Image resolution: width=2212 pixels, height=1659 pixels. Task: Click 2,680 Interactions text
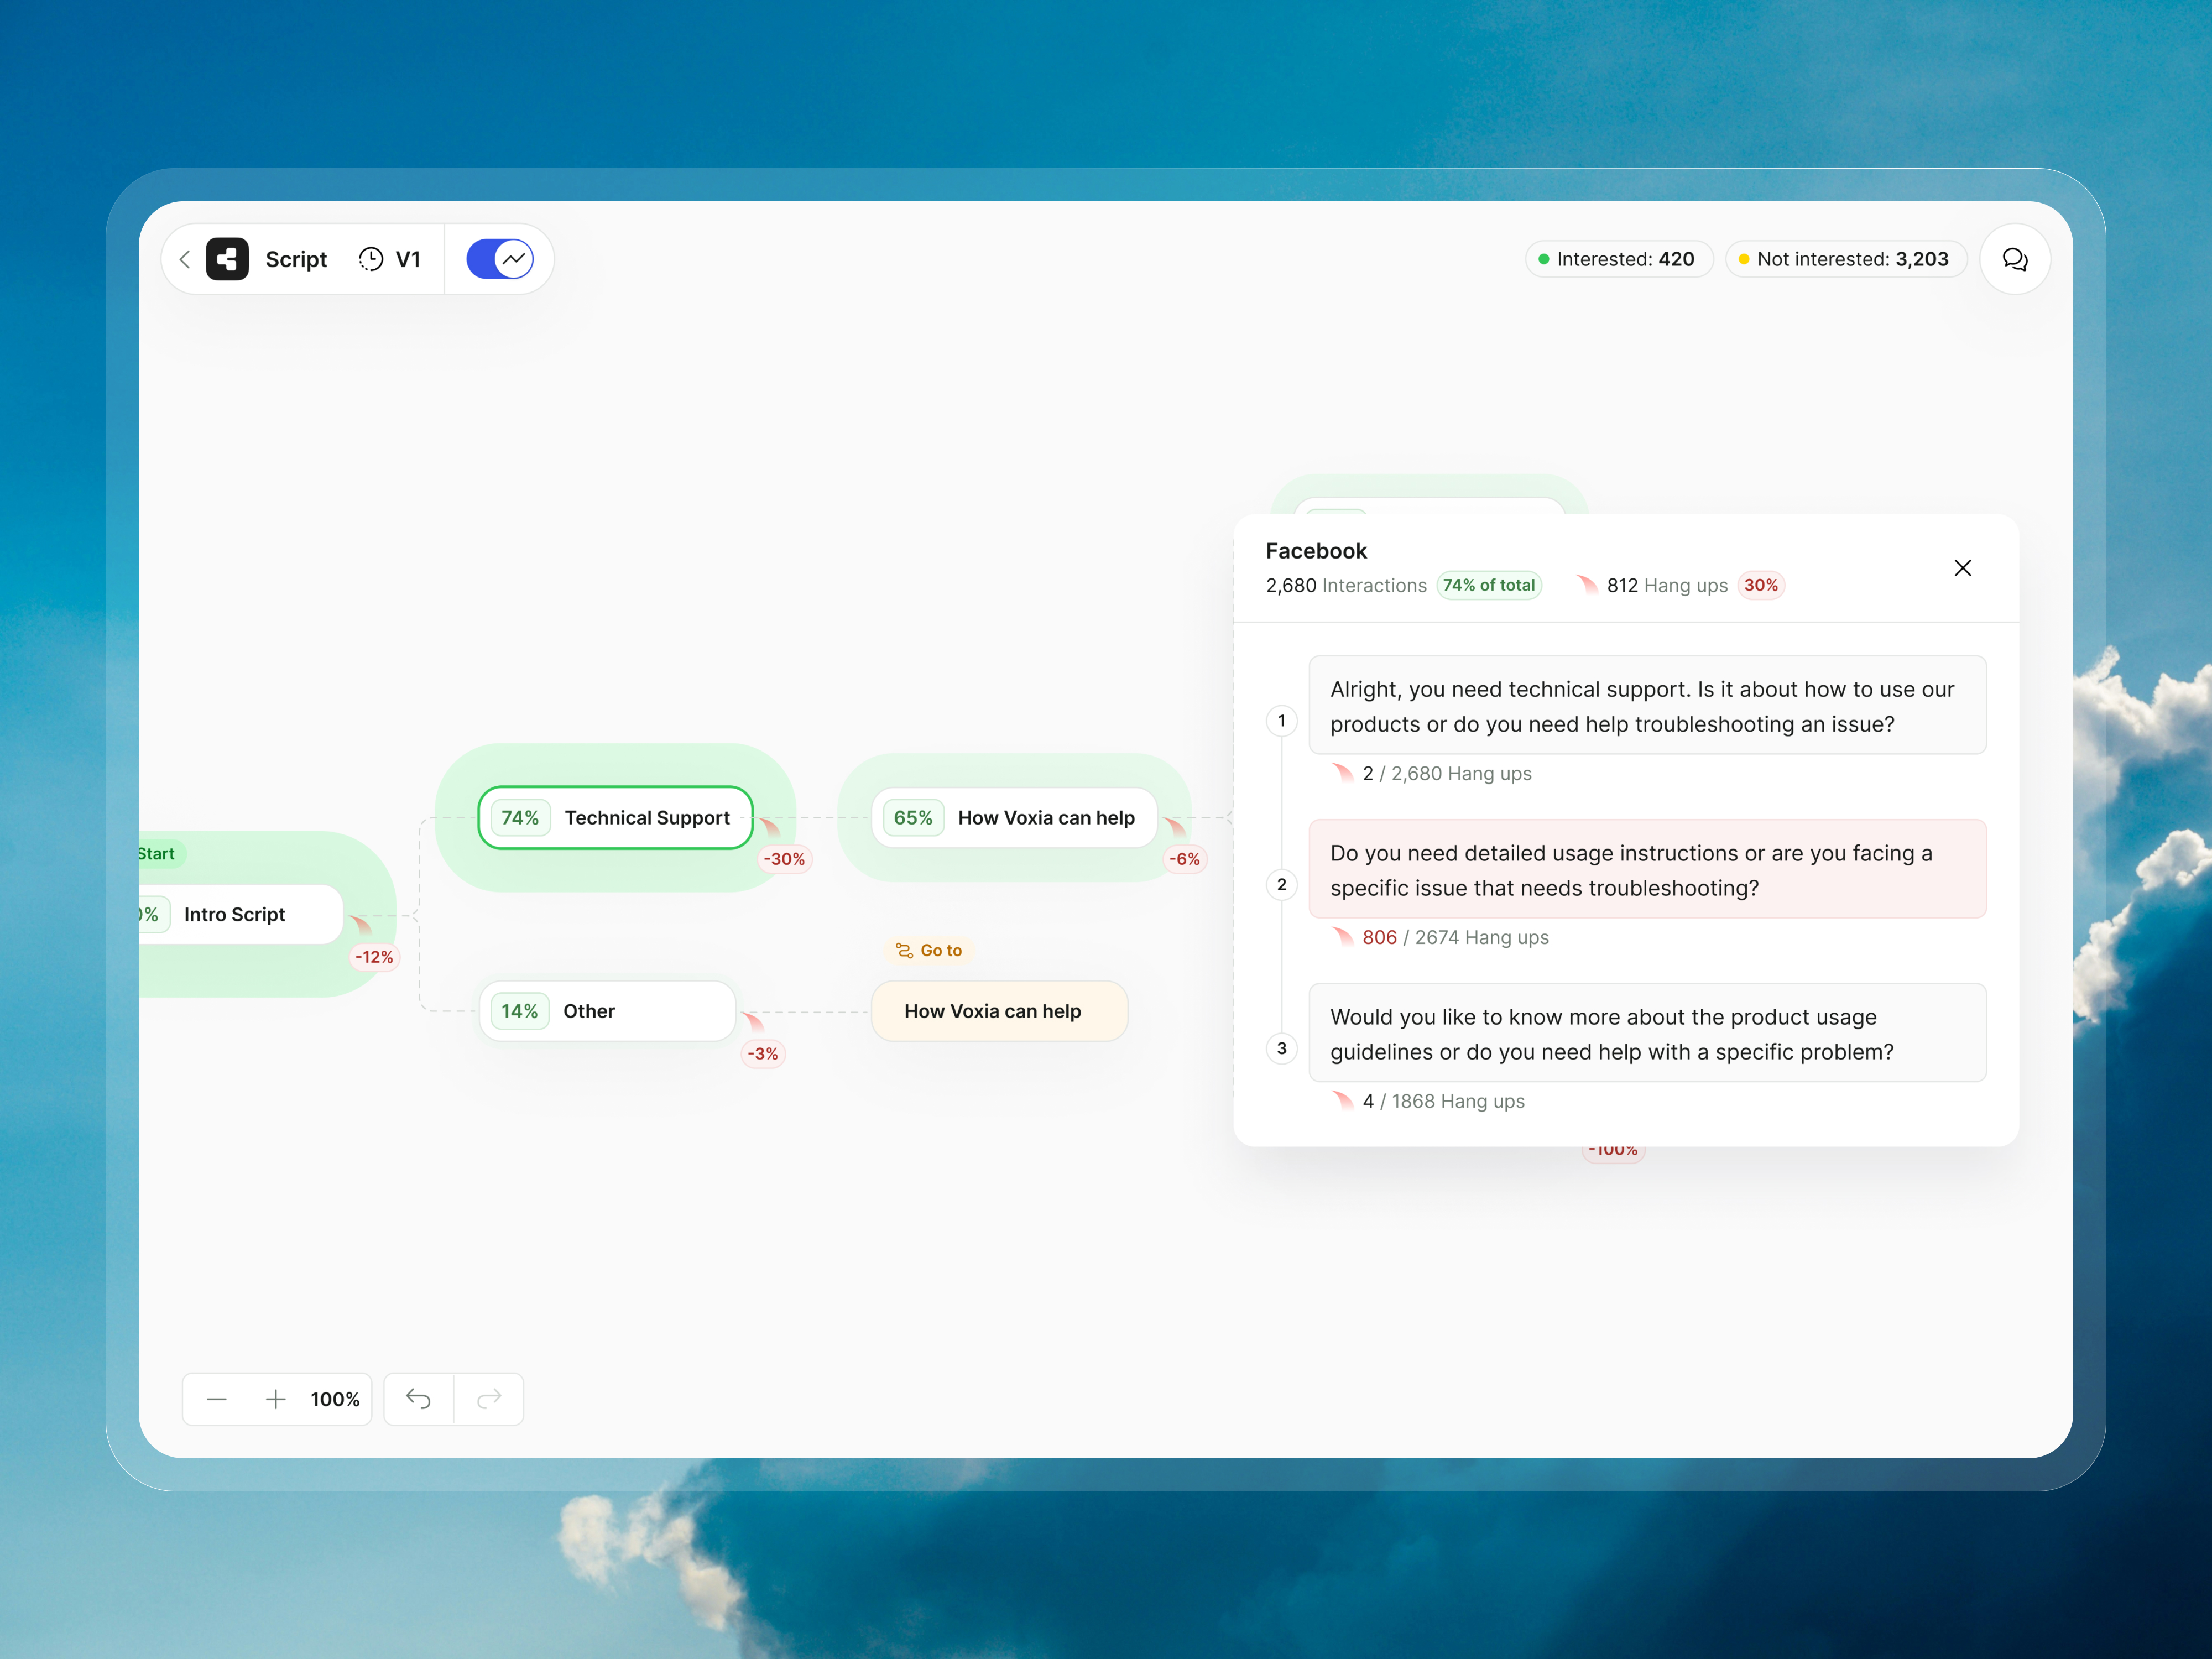[x=1346, y=585]
